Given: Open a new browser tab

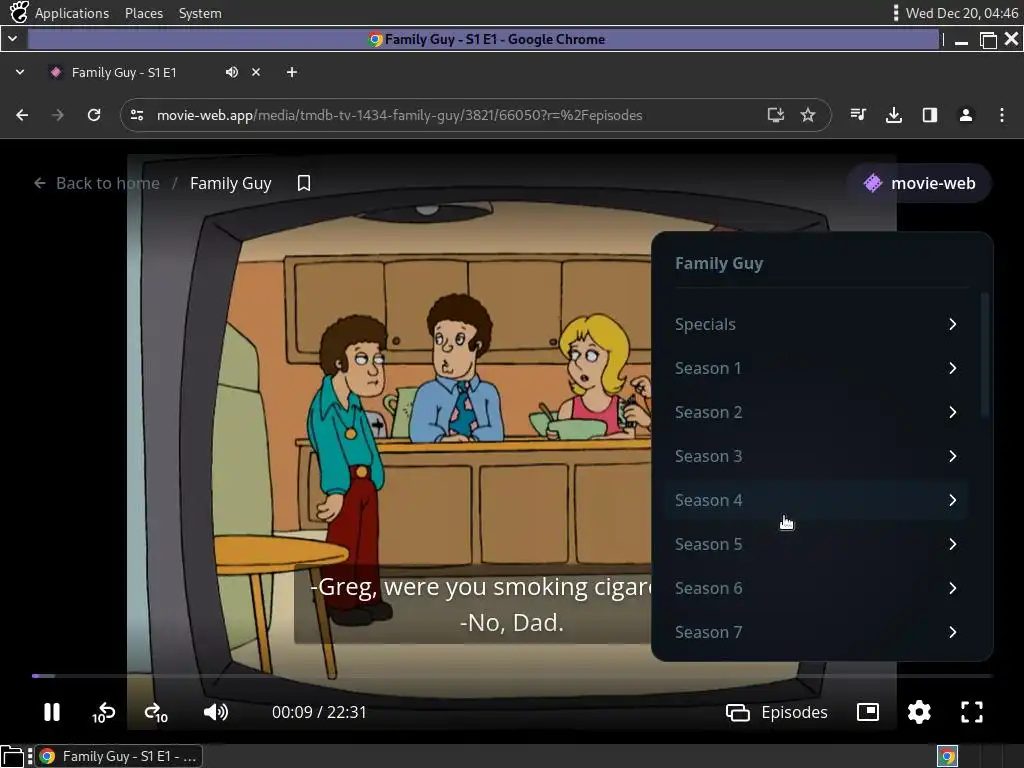Looking at the screenshot, I should click(292, 72).
